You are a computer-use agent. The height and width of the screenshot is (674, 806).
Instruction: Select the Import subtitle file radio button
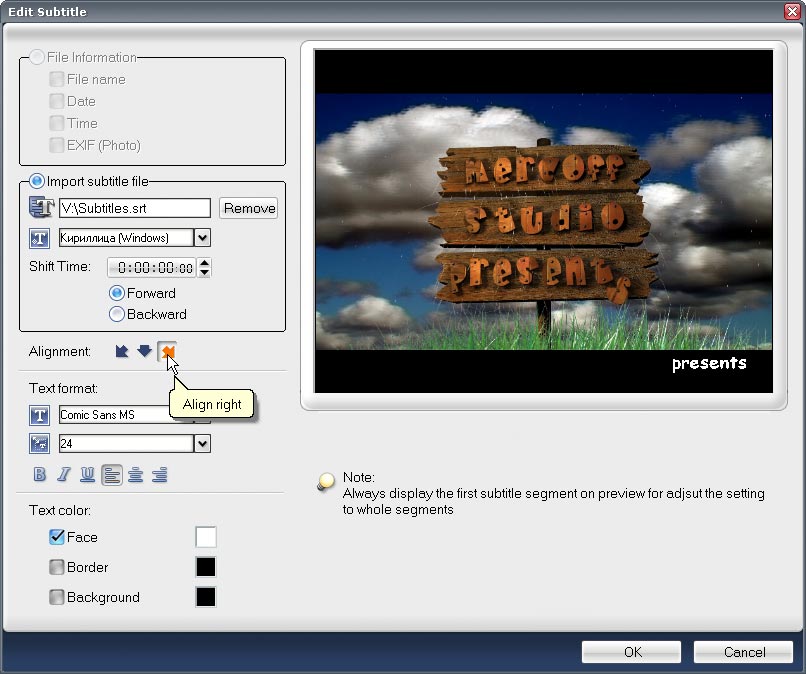(36, 181)
